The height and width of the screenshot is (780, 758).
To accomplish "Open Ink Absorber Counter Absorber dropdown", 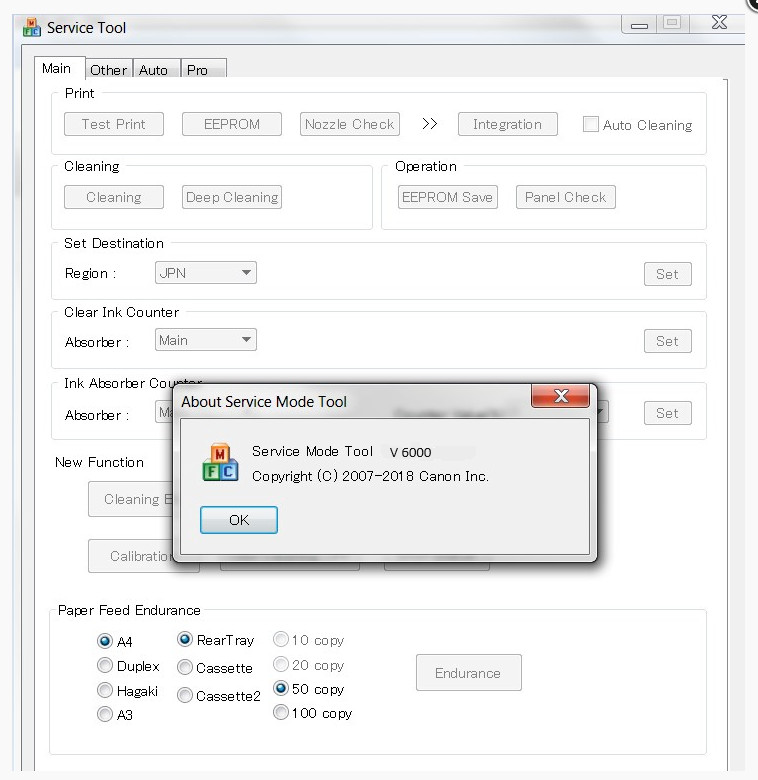I will point(164,412).
